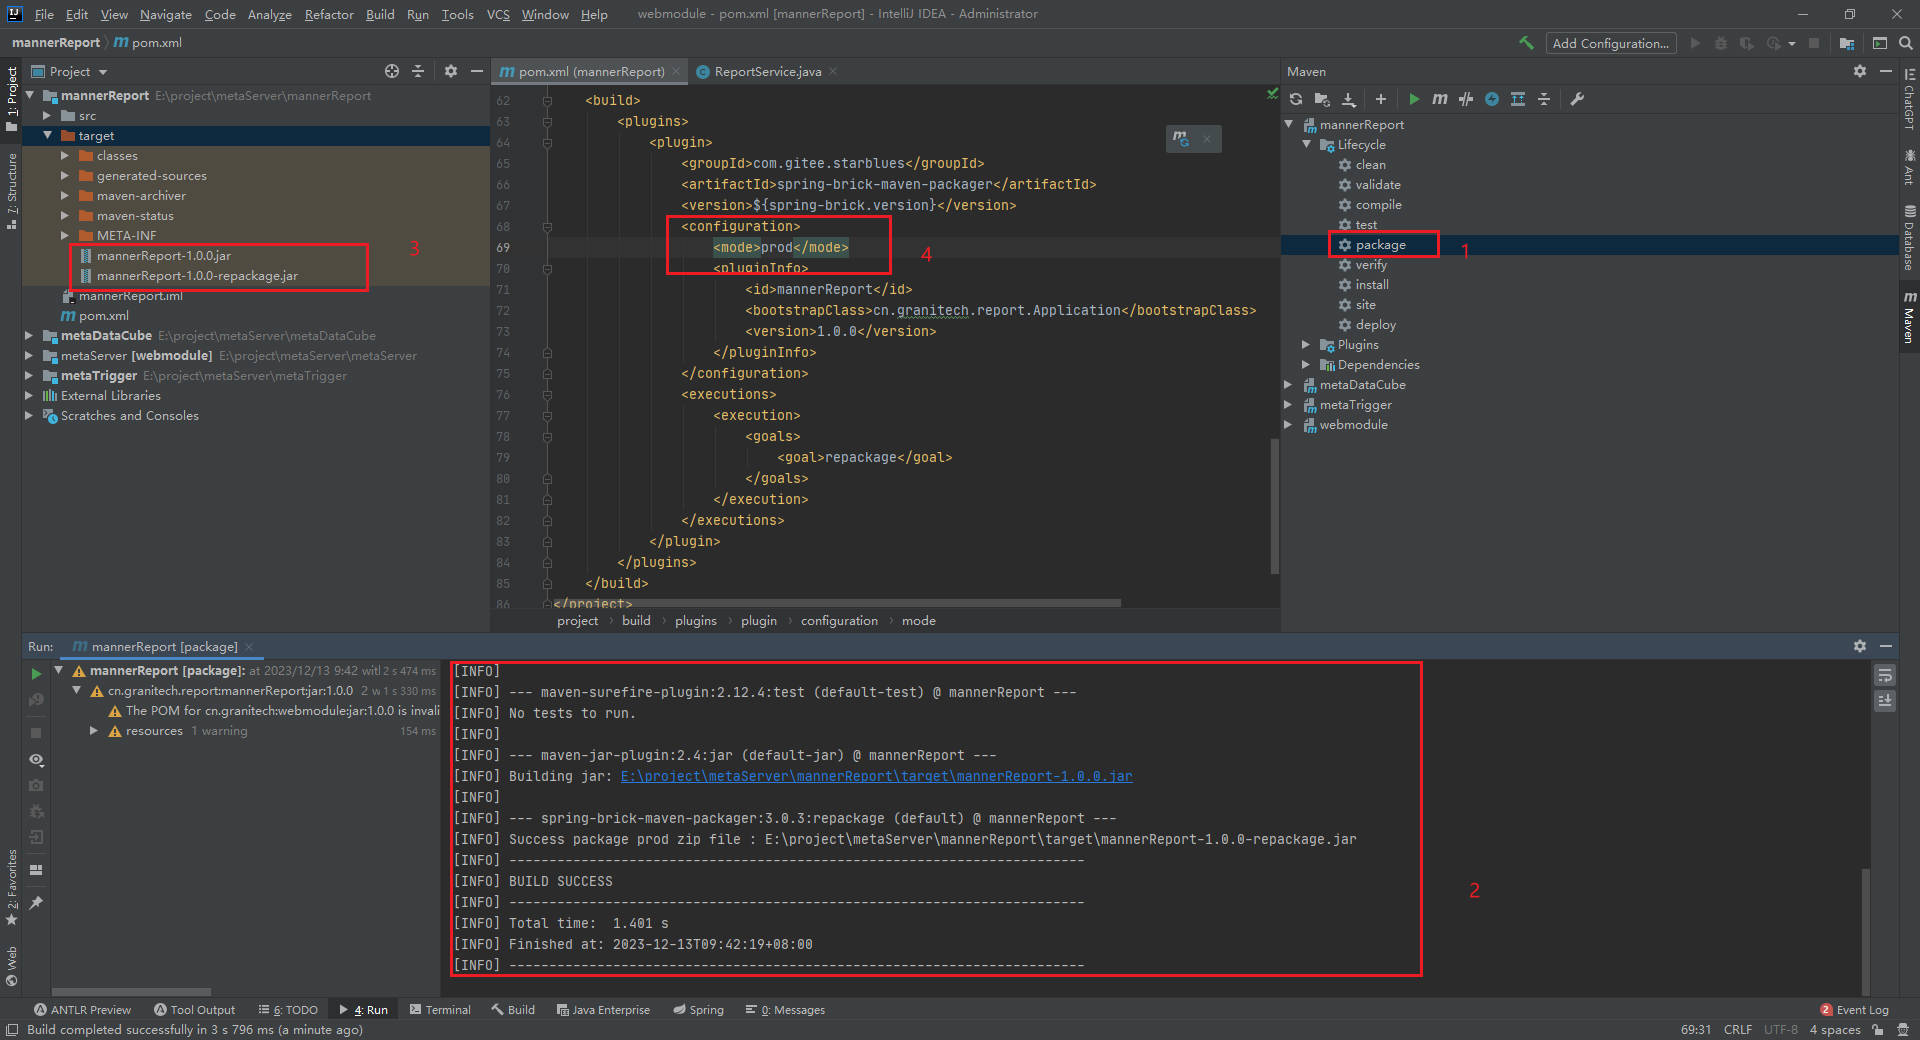Open Project Structure icon in top toolbar
1920x1040 pixels.
[x=1846, y=43]
